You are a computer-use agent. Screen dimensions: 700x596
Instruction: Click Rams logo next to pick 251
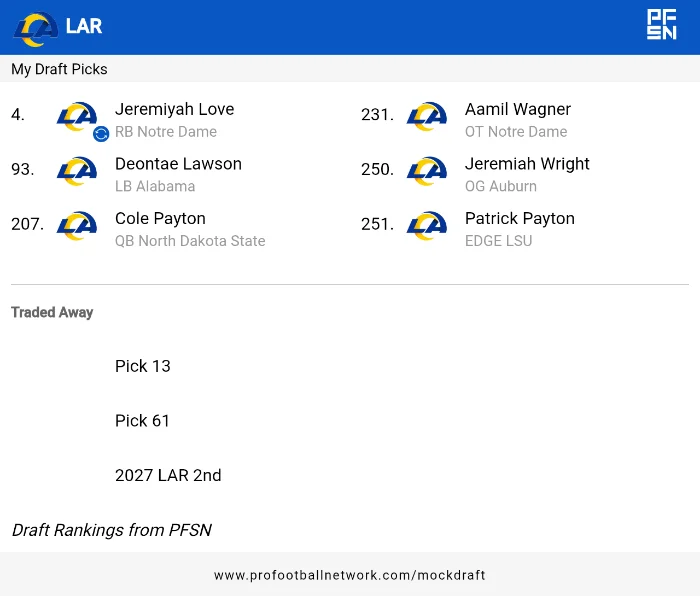pos(427,226)
